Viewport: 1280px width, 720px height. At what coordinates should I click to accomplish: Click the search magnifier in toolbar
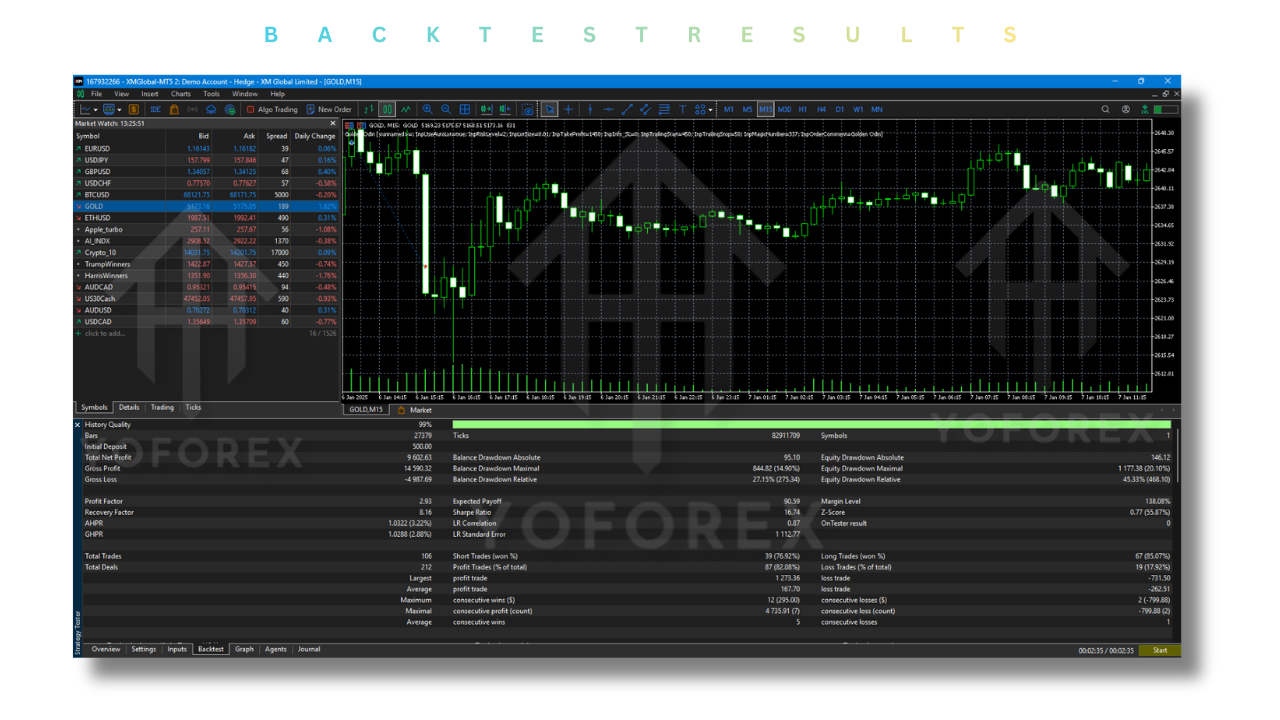(x=1106, y=109)
